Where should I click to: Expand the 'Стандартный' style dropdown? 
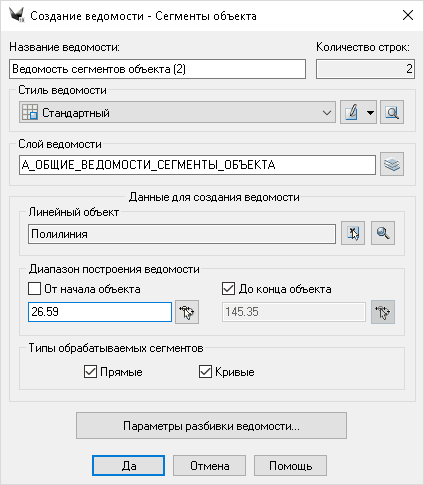(177, 113)
